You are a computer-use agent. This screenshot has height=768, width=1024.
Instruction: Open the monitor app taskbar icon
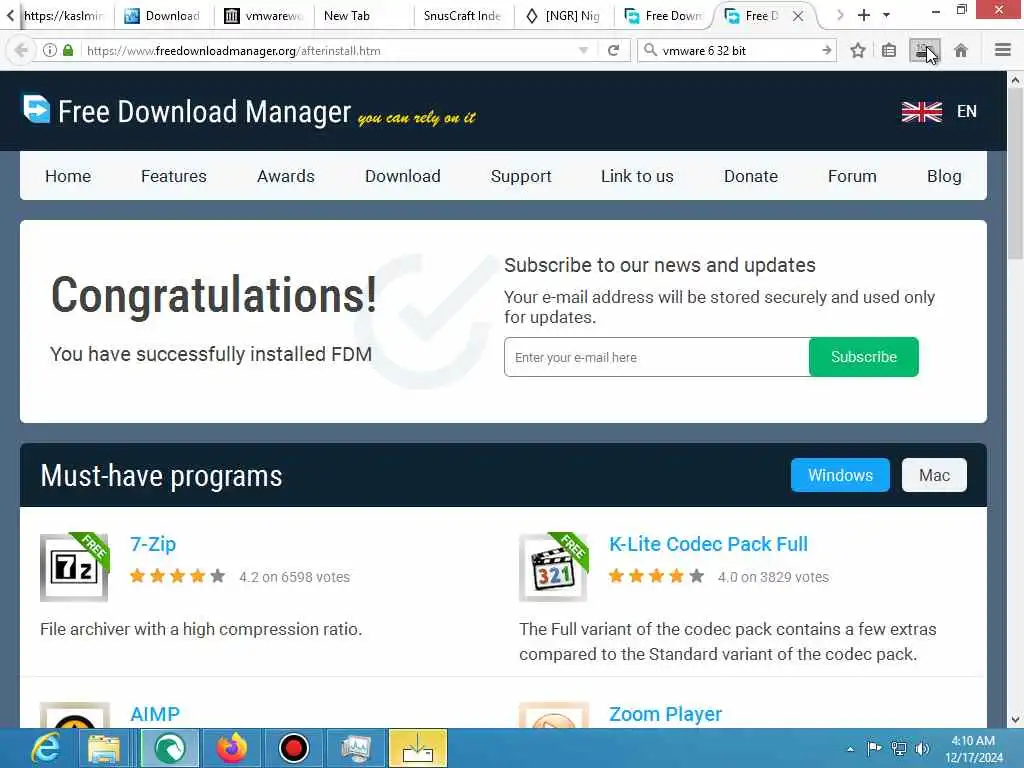coord(355,748)
